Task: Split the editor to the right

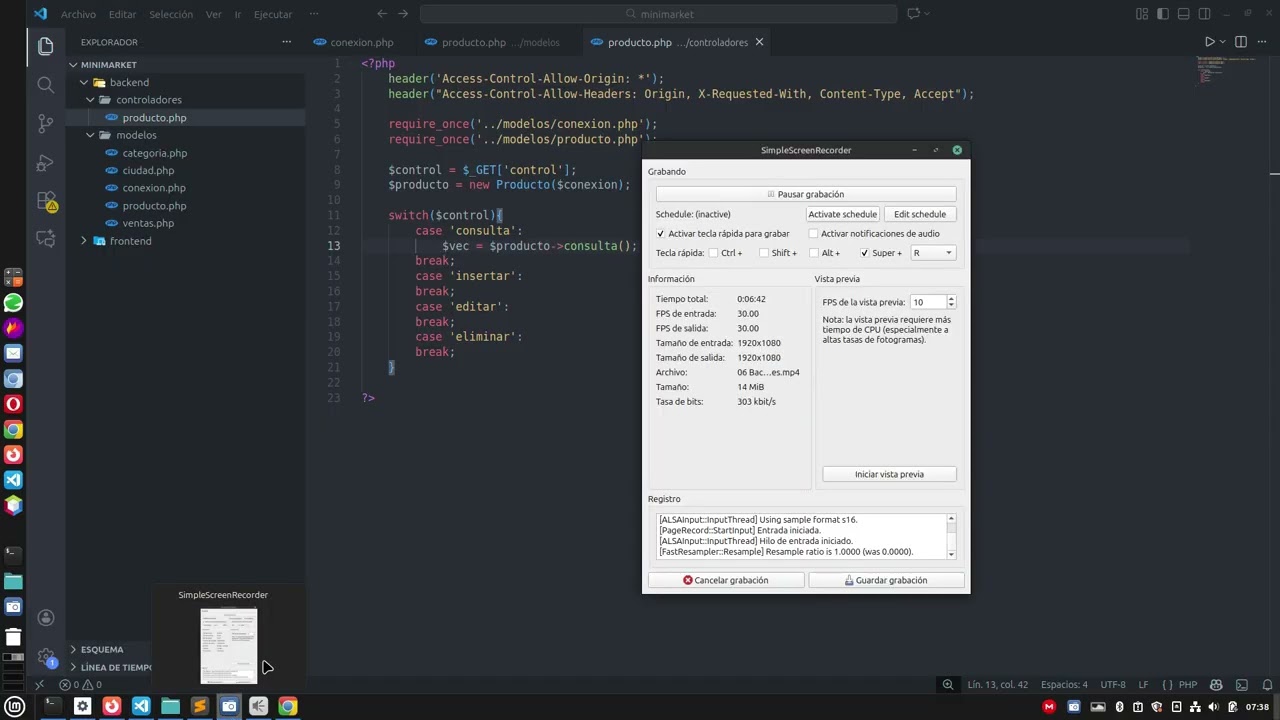Action: [x=1241, y=42]
